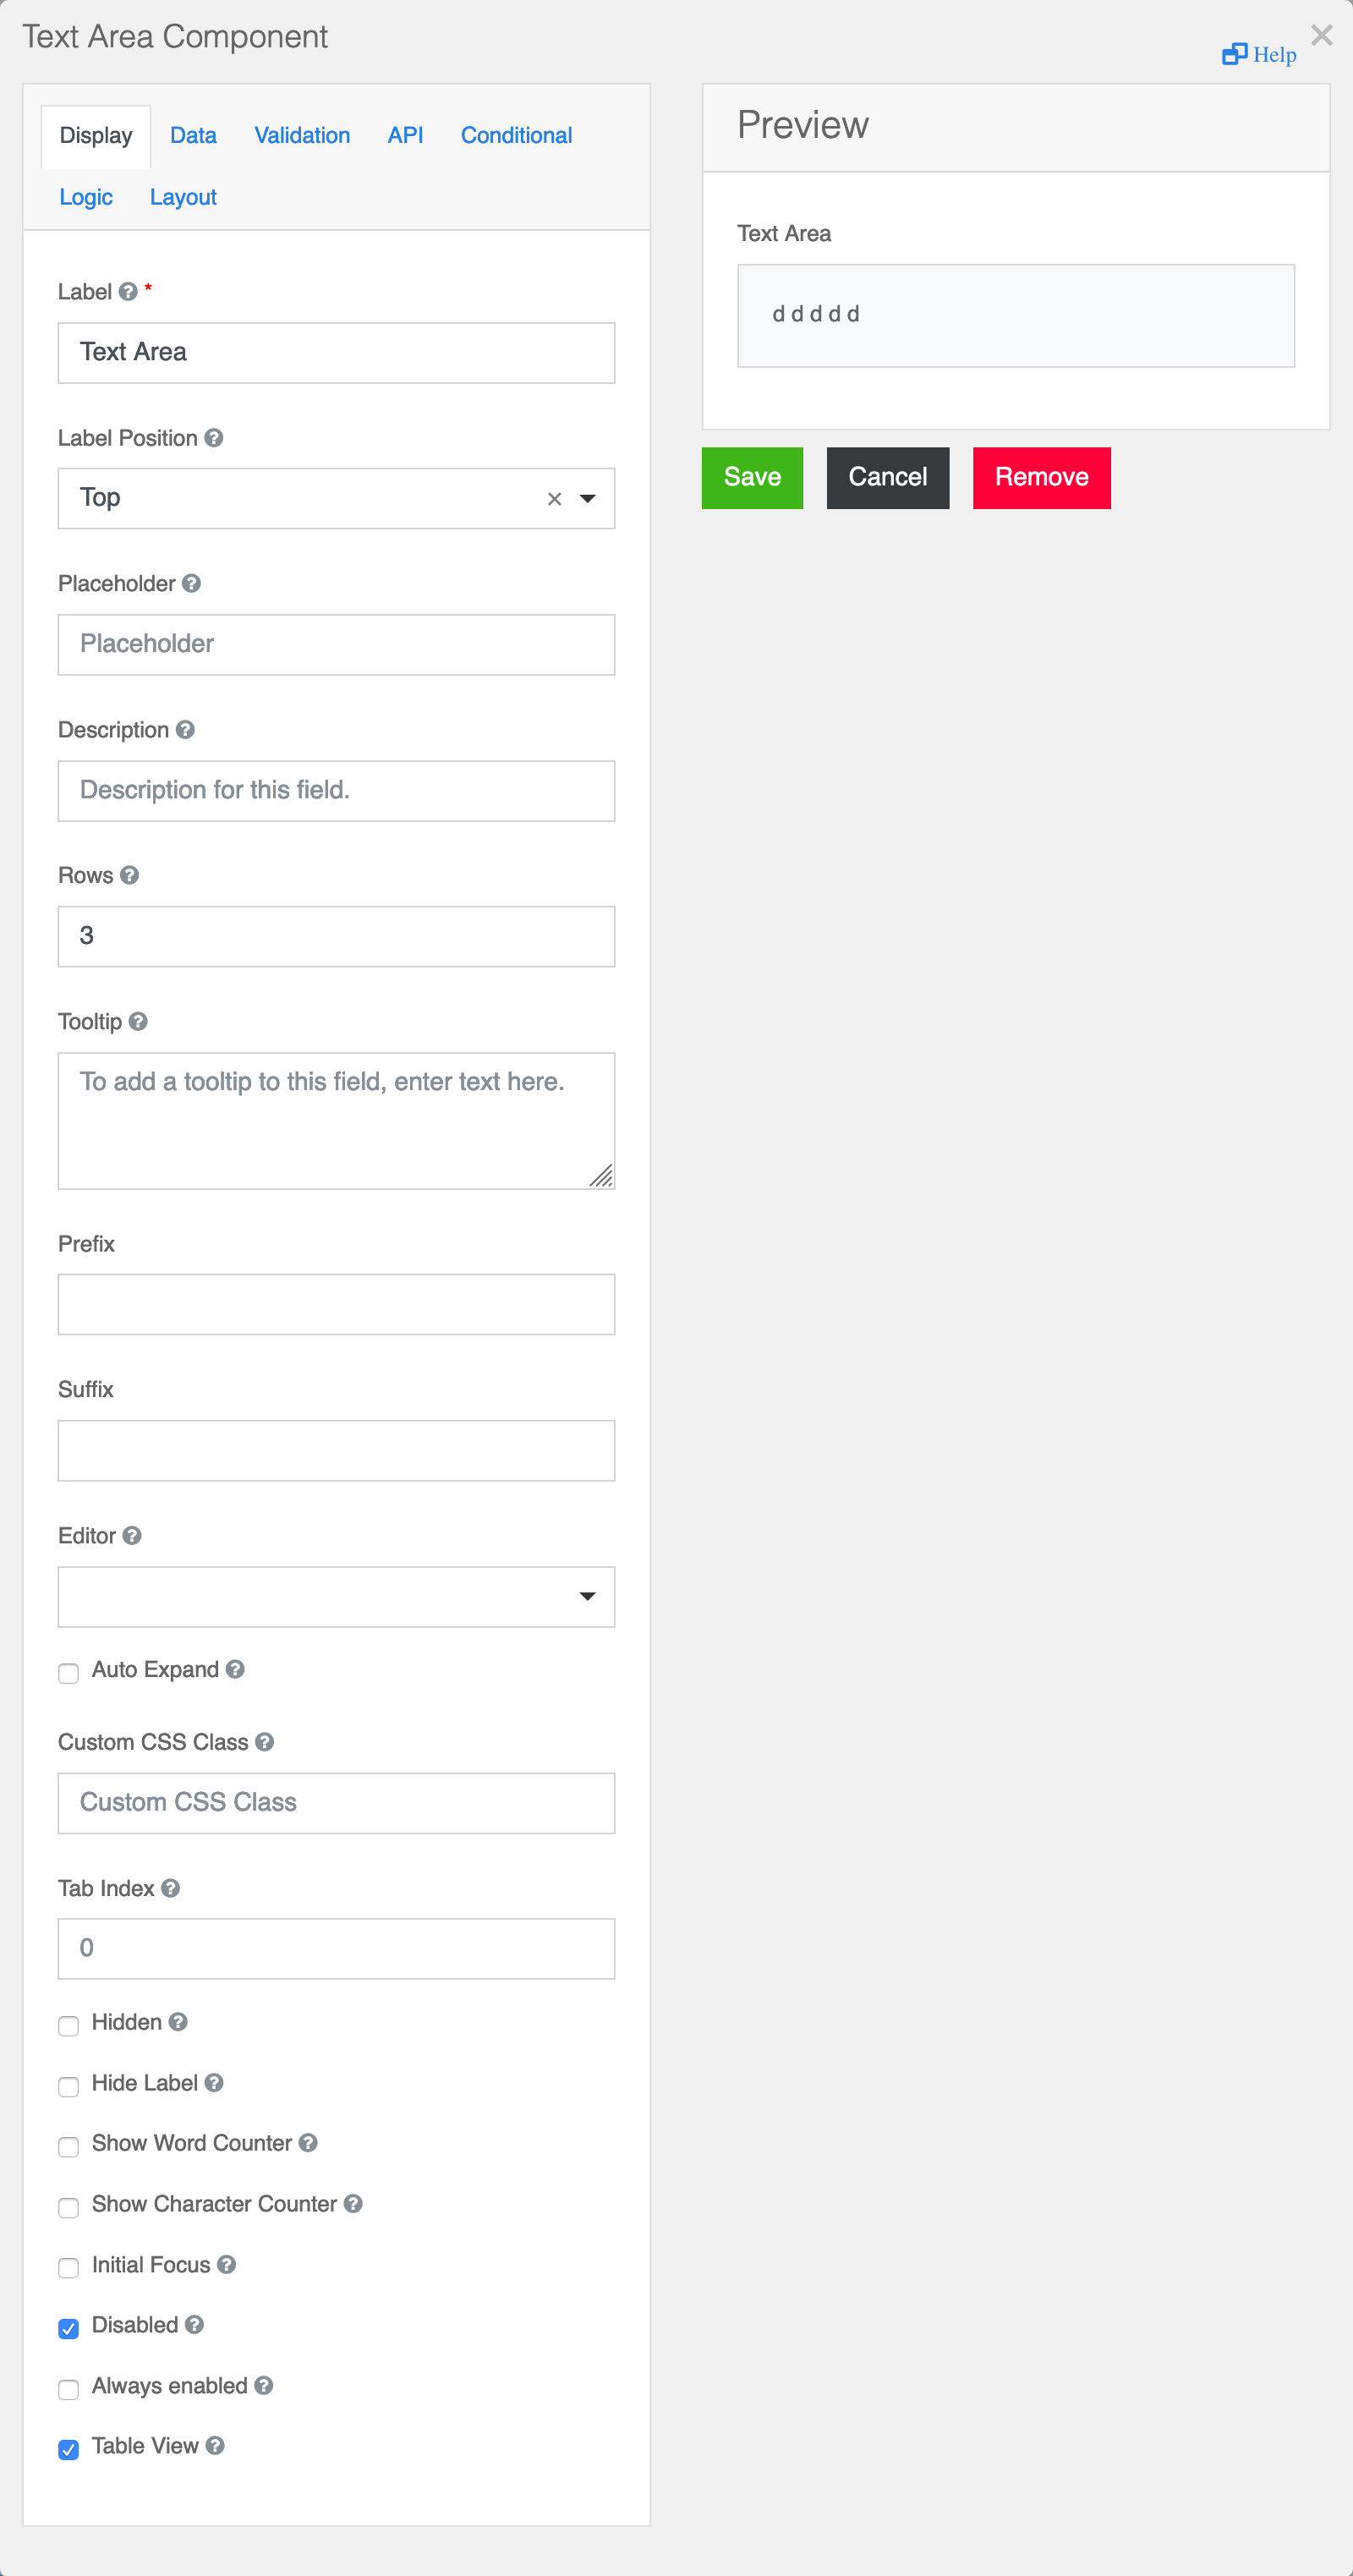Open the Label Position dropdown
Viewport: 1353px width, 2576px height.
click(587, 498)
